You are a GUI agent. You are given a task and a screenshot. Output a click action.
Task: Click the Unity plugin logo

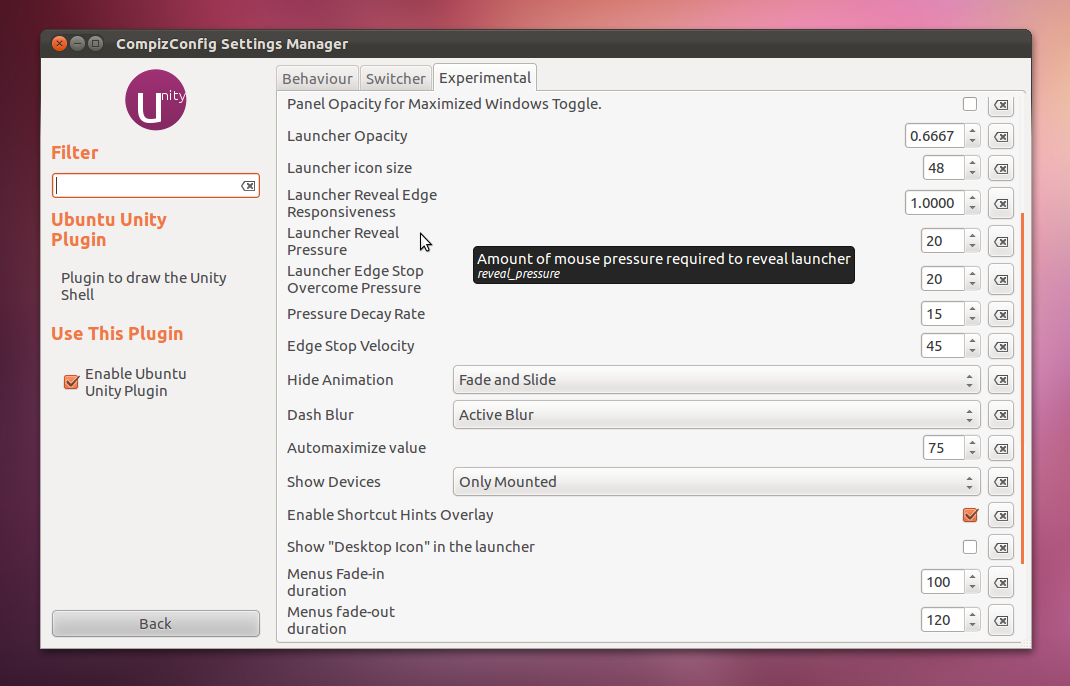[x=155, y=100]
